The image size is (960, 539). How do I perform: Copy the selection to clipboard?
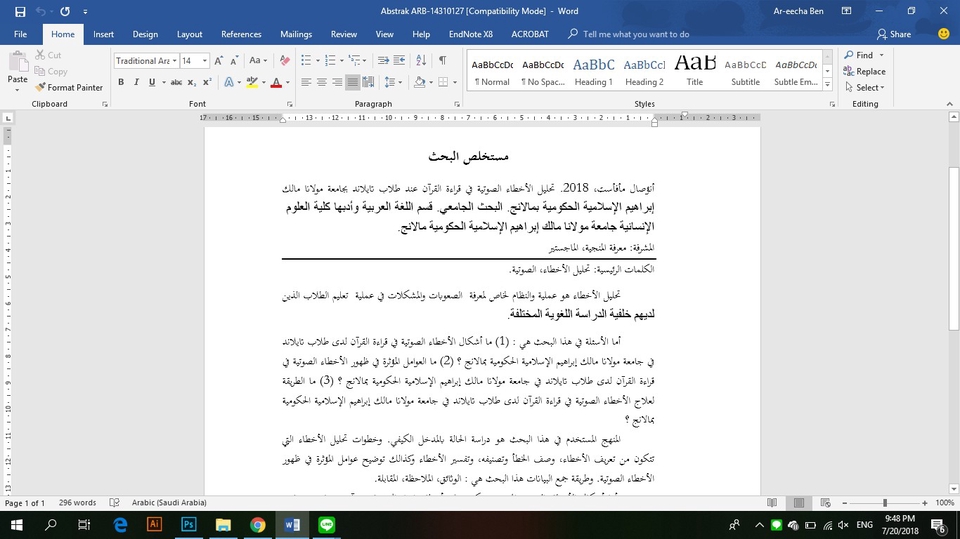[x=51, y=71]
